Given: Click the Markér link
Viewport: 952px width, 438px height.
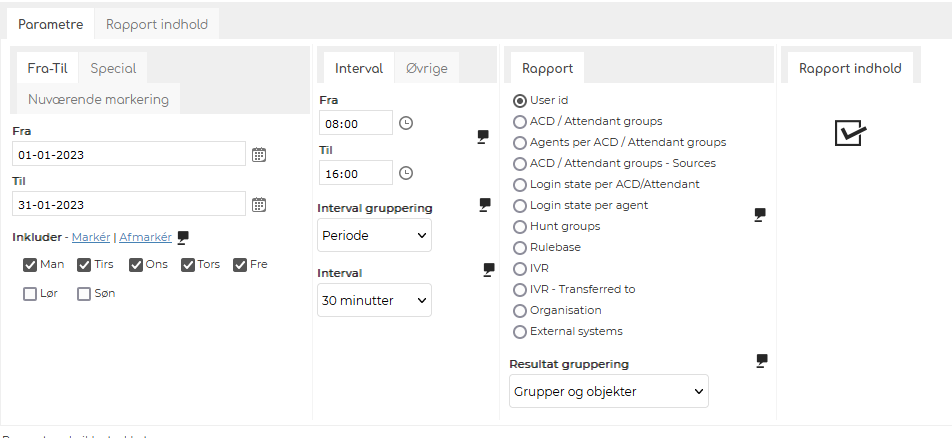Looking at the screenshot, I should coord(91,237).
